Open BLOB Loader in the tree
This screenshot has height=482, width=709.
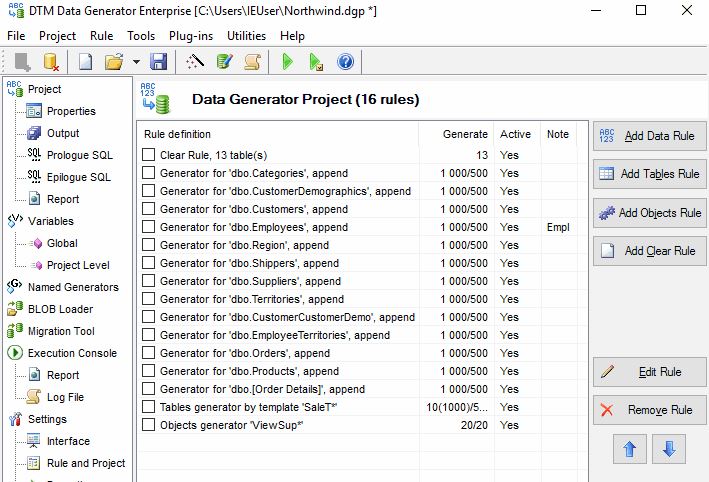(61, 309)
